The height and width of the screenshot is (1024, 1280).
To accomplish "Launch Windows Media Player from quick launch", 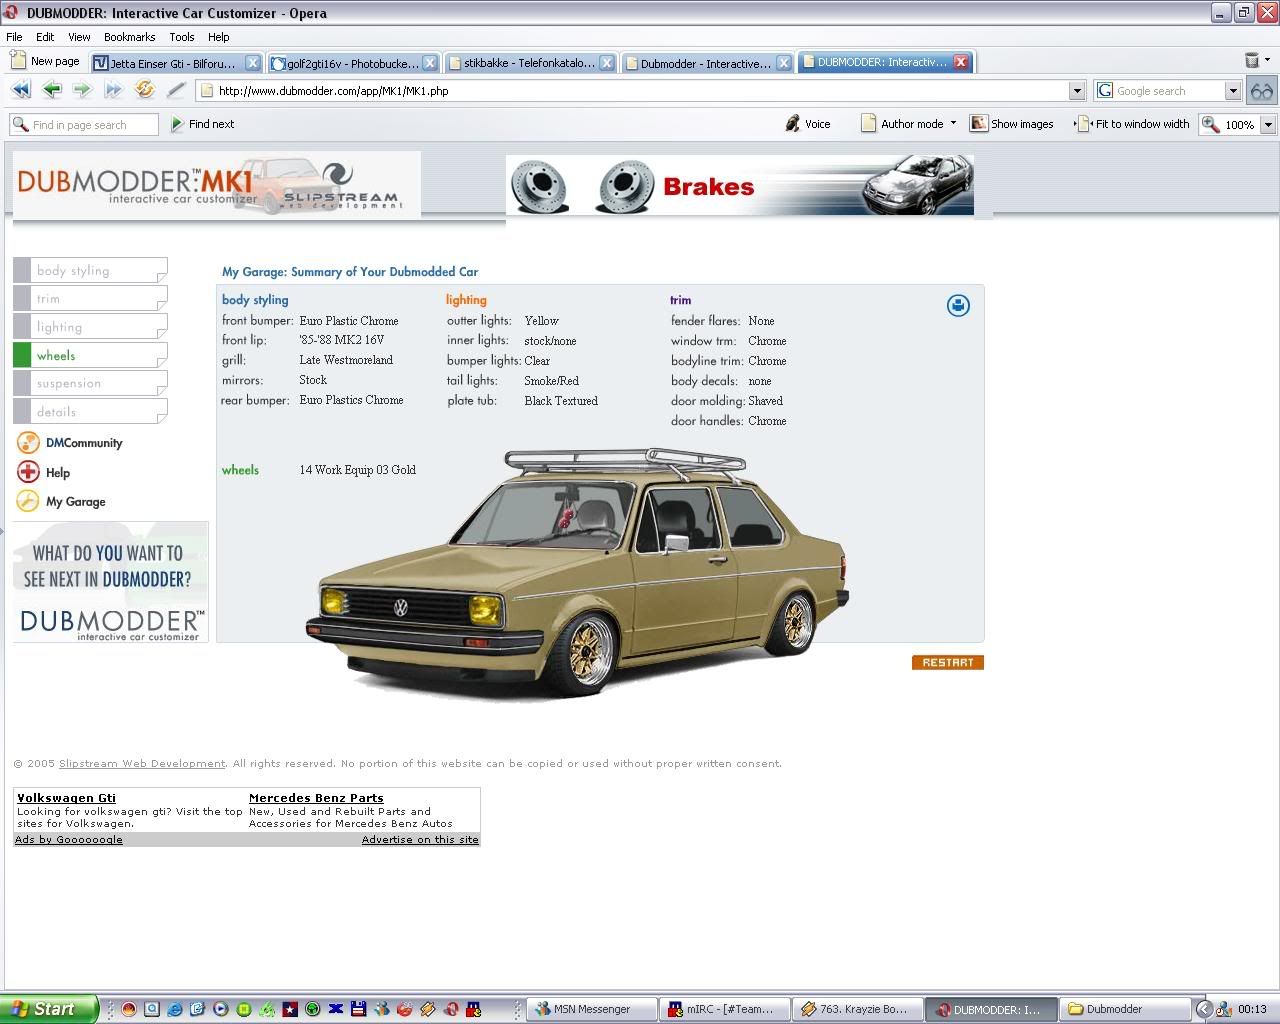I will click(x=220, y=1009).
